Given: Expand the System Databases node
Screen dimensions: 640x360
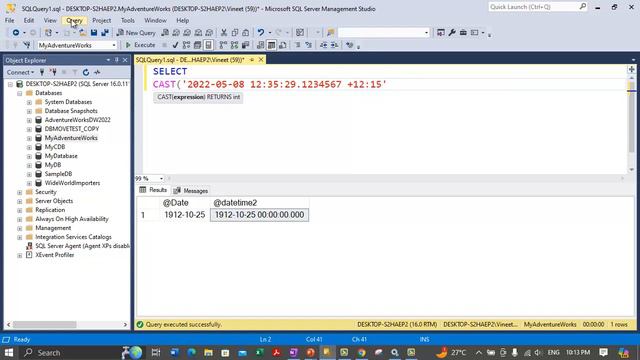Looking at the screenshot, I should pyautogui.click(x=29, y=102).
